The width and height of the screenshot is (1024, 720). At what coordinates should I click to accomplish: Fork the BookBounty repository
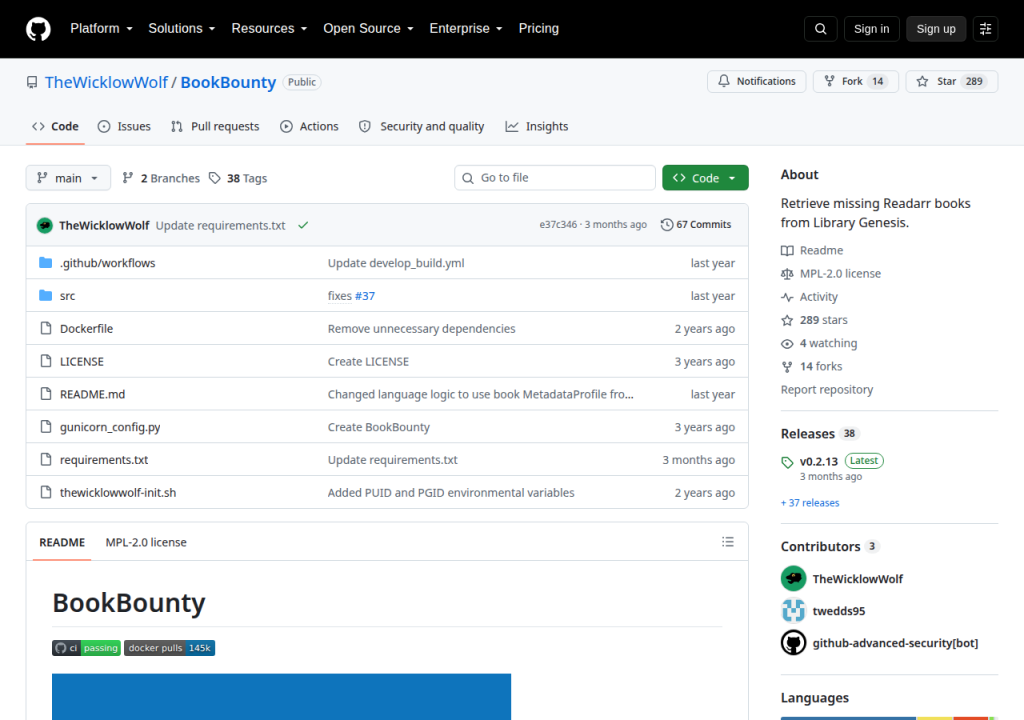pyautogui.click(x=856, y=81)
